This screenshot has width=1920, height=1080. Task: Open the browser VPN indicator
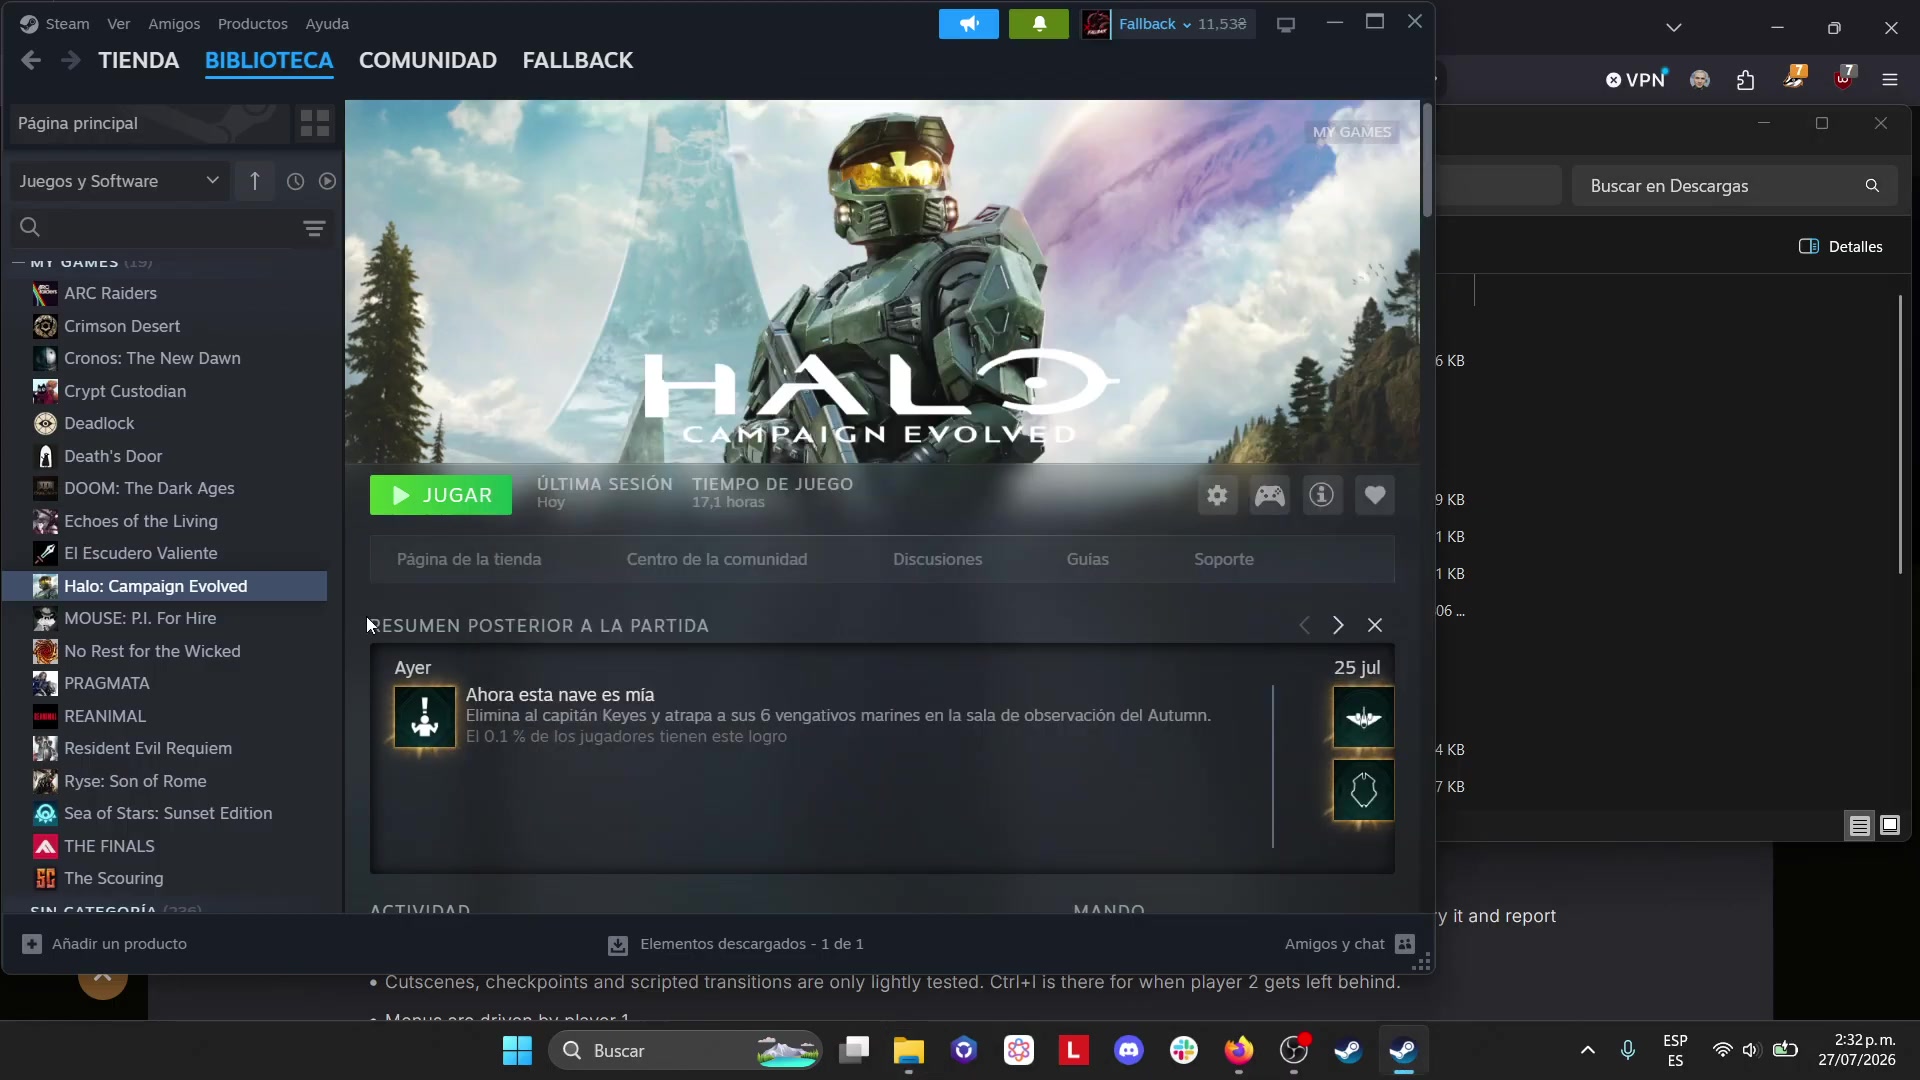pyautogui.click(x=1636, y=80)
